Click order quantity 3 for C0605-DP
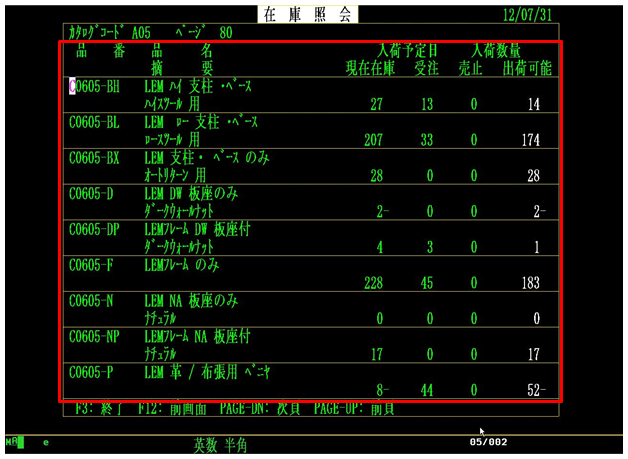628x459 pixels. point(430,247)
